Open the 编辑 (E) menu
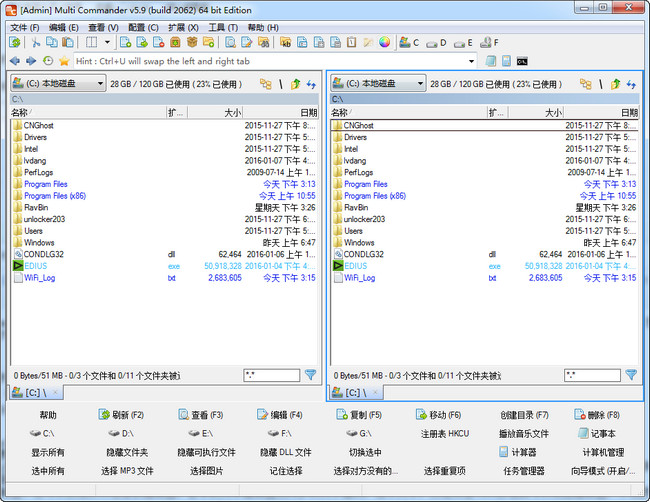650x502 pixels. [63, 28]
